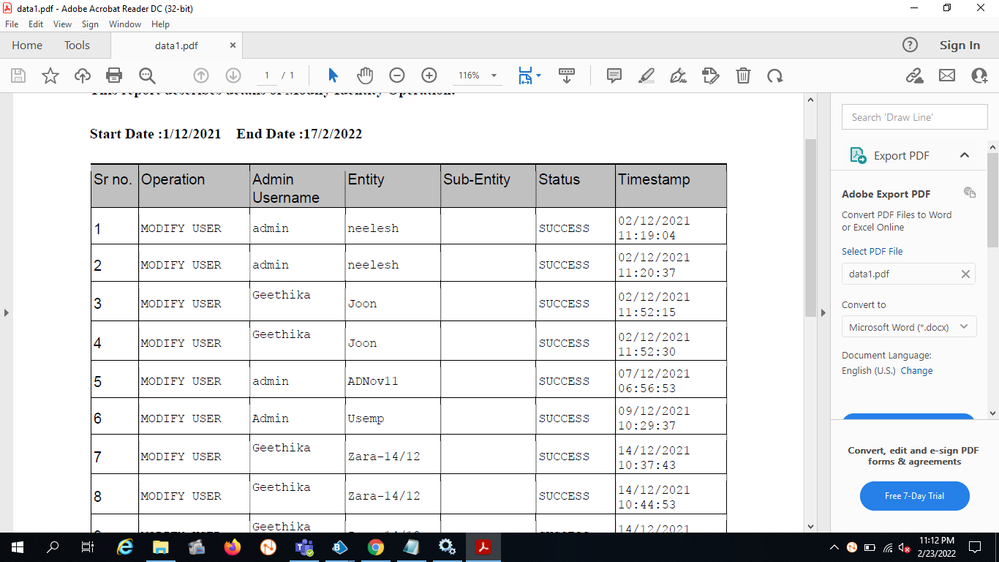999x562 pixels.
Task: Open Convert to Microsoft Word dropdown
Action: click(x=909, y=327)
